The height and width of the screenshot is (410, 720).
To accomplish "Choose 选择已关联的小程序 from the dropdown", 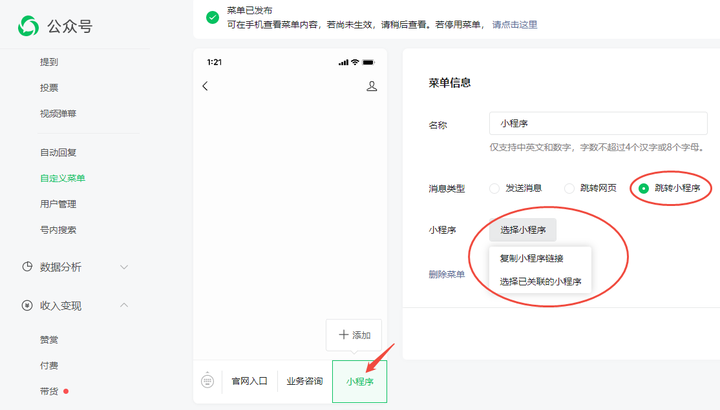I will click(x=540, y=281).
